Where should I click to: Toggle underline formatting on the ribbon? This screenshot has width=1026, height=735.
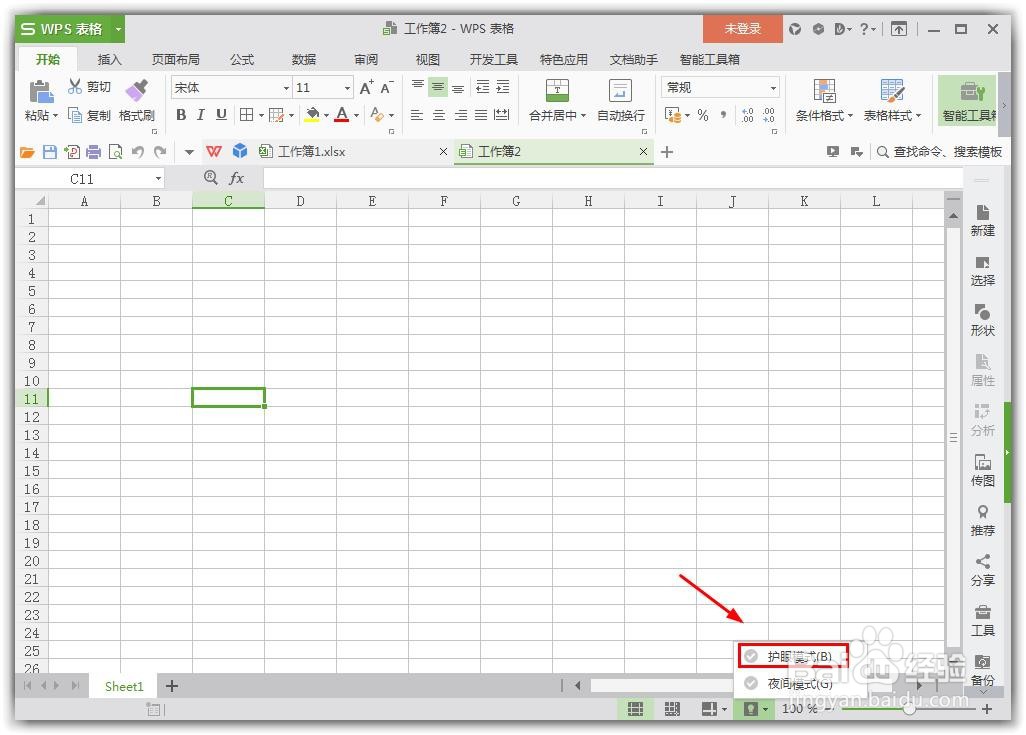click(220, 115)
